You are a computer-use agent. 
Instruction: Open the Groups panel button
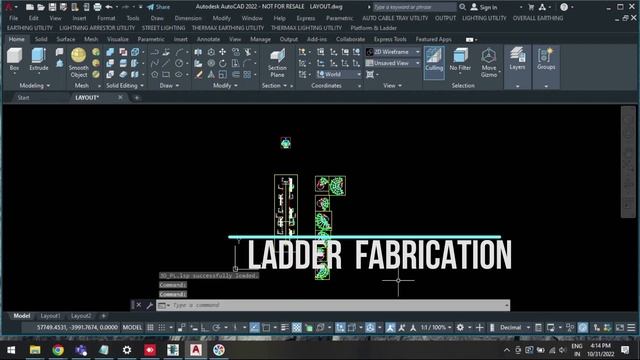pyautogui.click(x=546, y=60)
